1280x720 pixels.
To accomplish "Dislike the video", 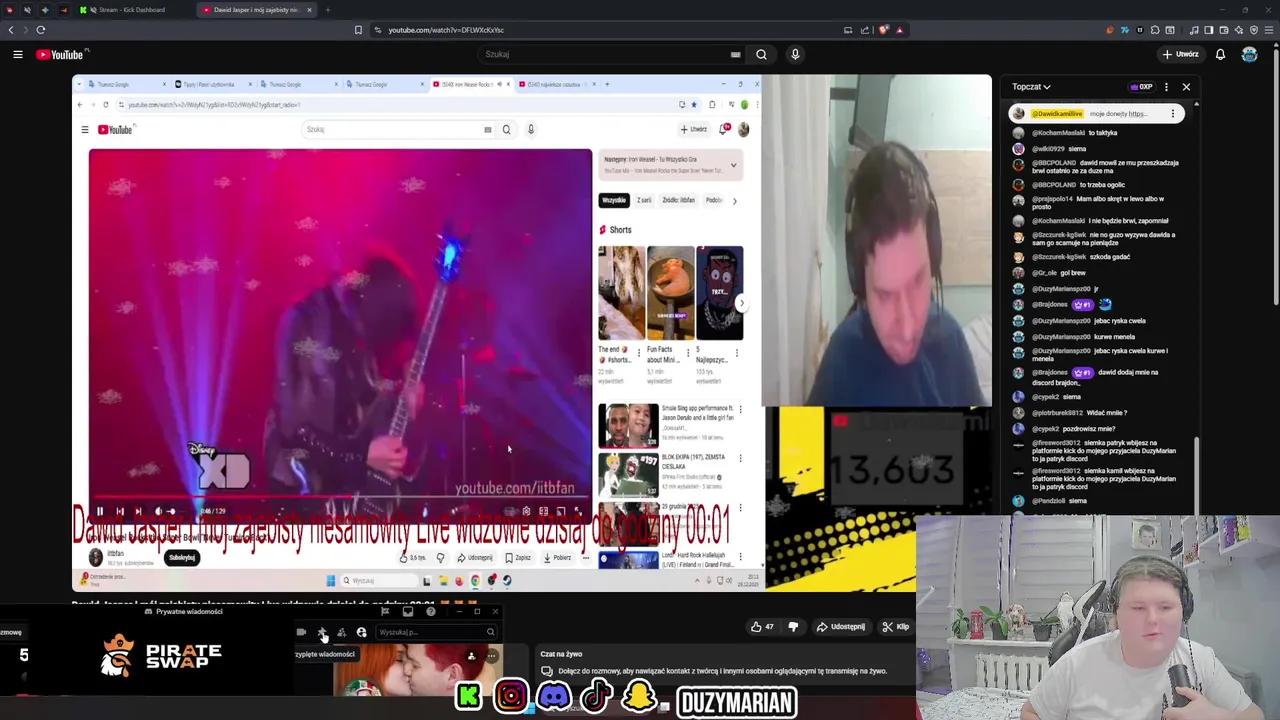I will 793,627.
